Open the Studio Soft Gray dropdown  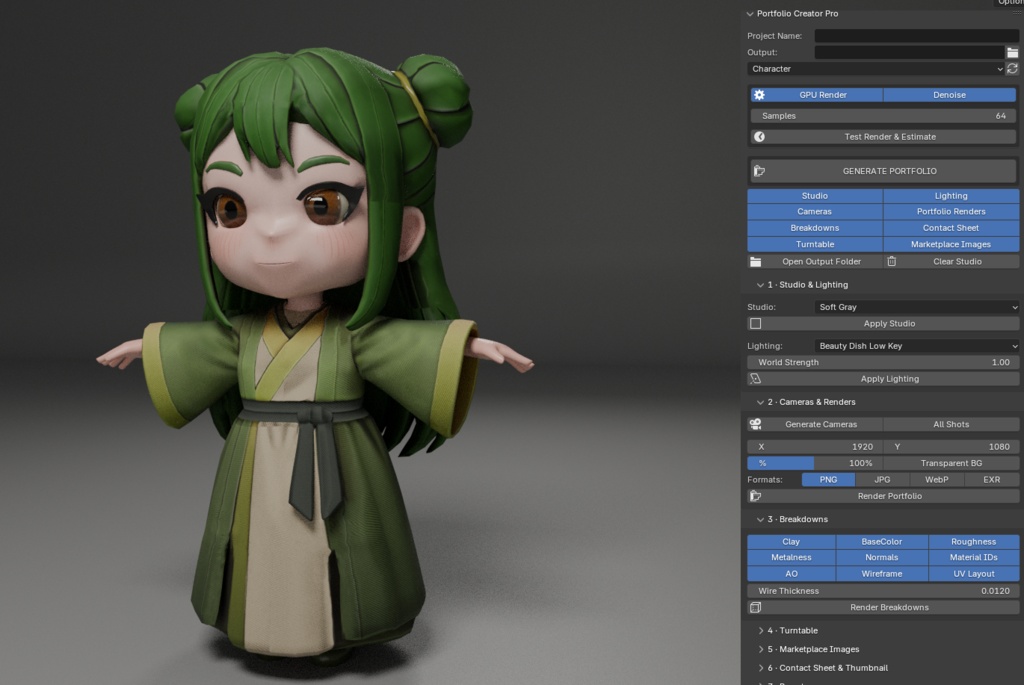click(917, 307)
